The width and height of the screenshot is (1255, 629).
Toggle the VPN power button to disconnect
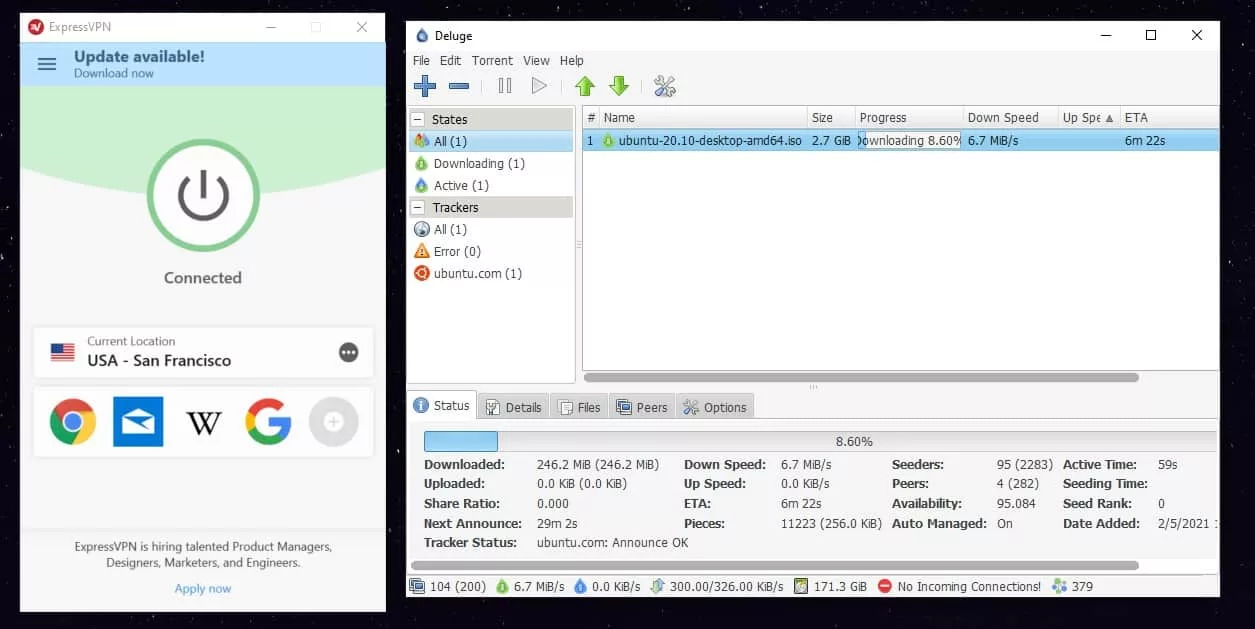(x=203, y=196)
